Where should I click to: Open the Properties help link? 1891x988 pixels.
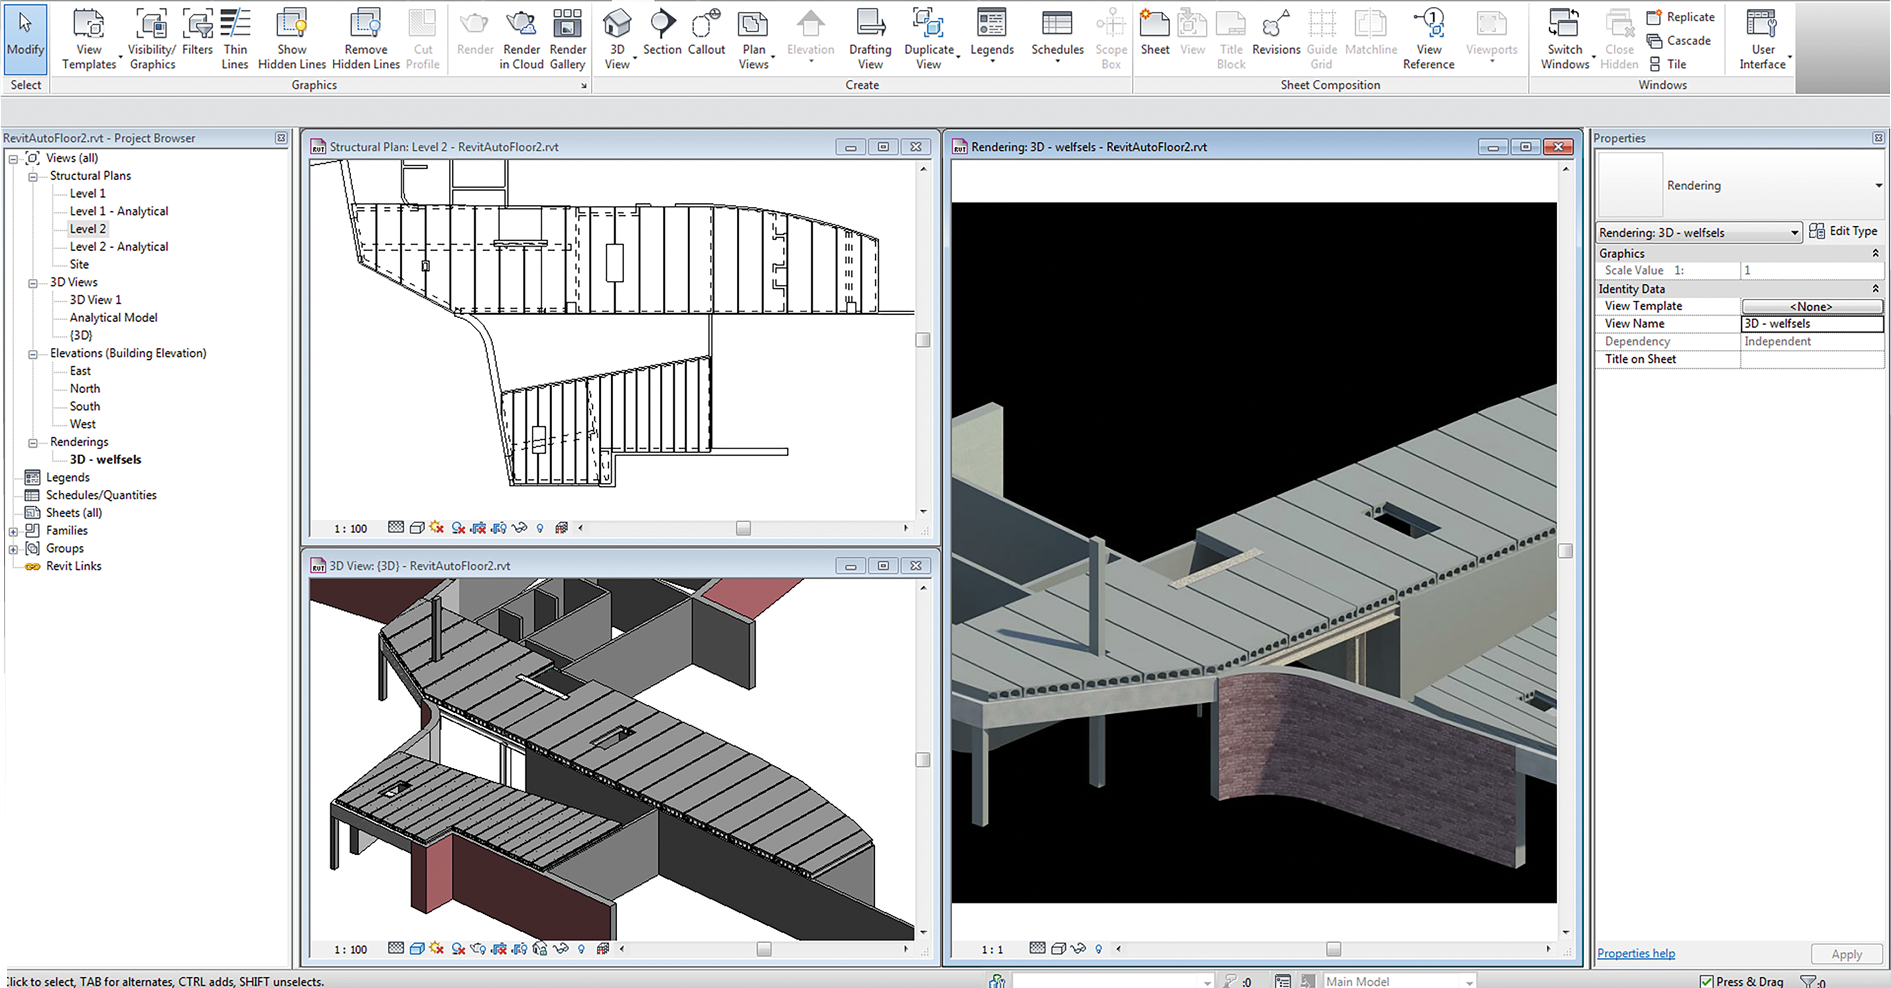tap(1636, 953)
